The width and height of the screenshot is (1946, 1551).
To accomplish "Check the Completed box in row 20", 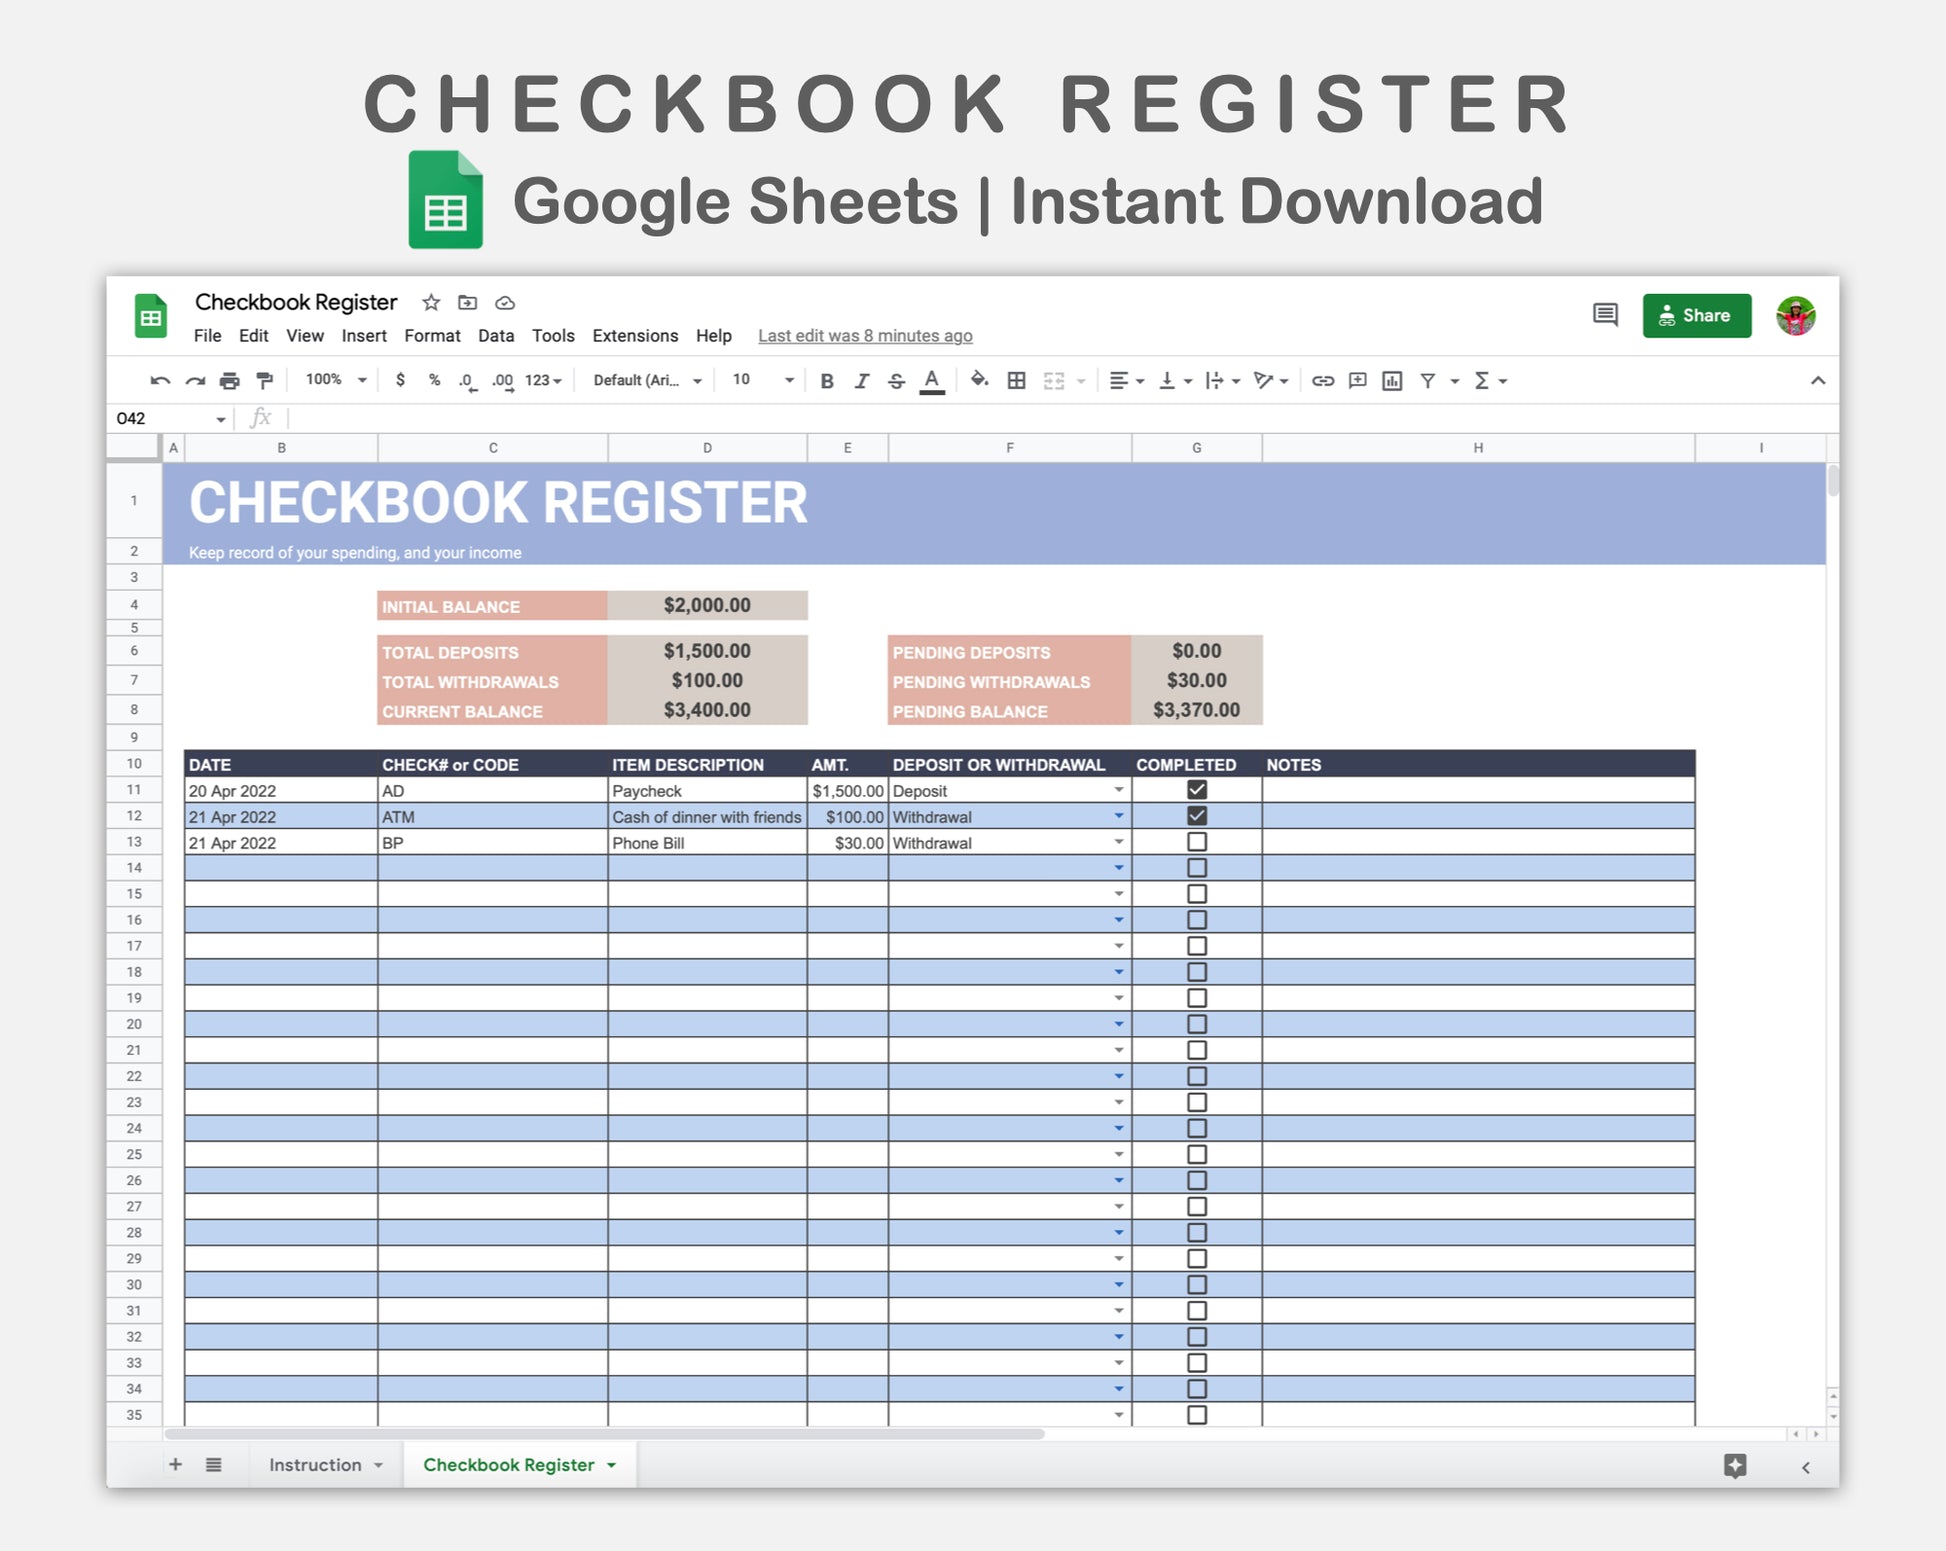I will [x=1197, y=1024].
